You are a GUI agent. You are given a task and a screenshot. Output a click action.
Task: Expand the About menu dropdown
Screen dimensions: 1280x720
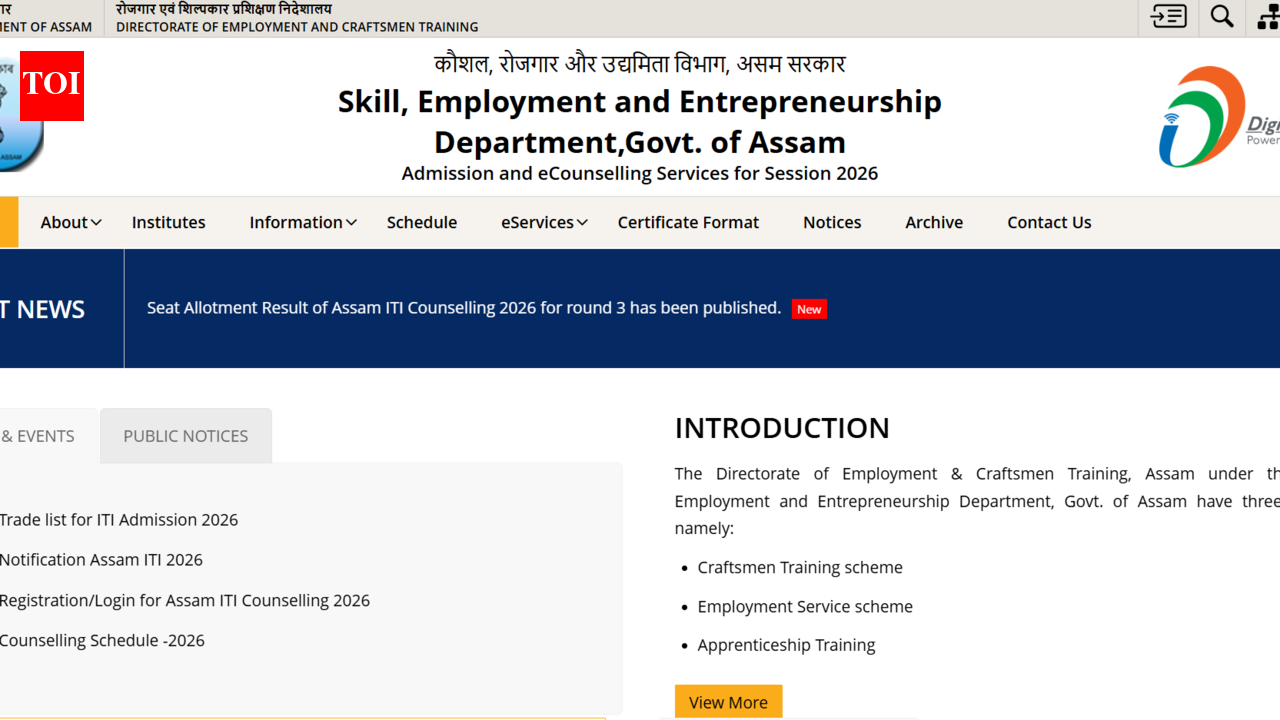[71, 223]
